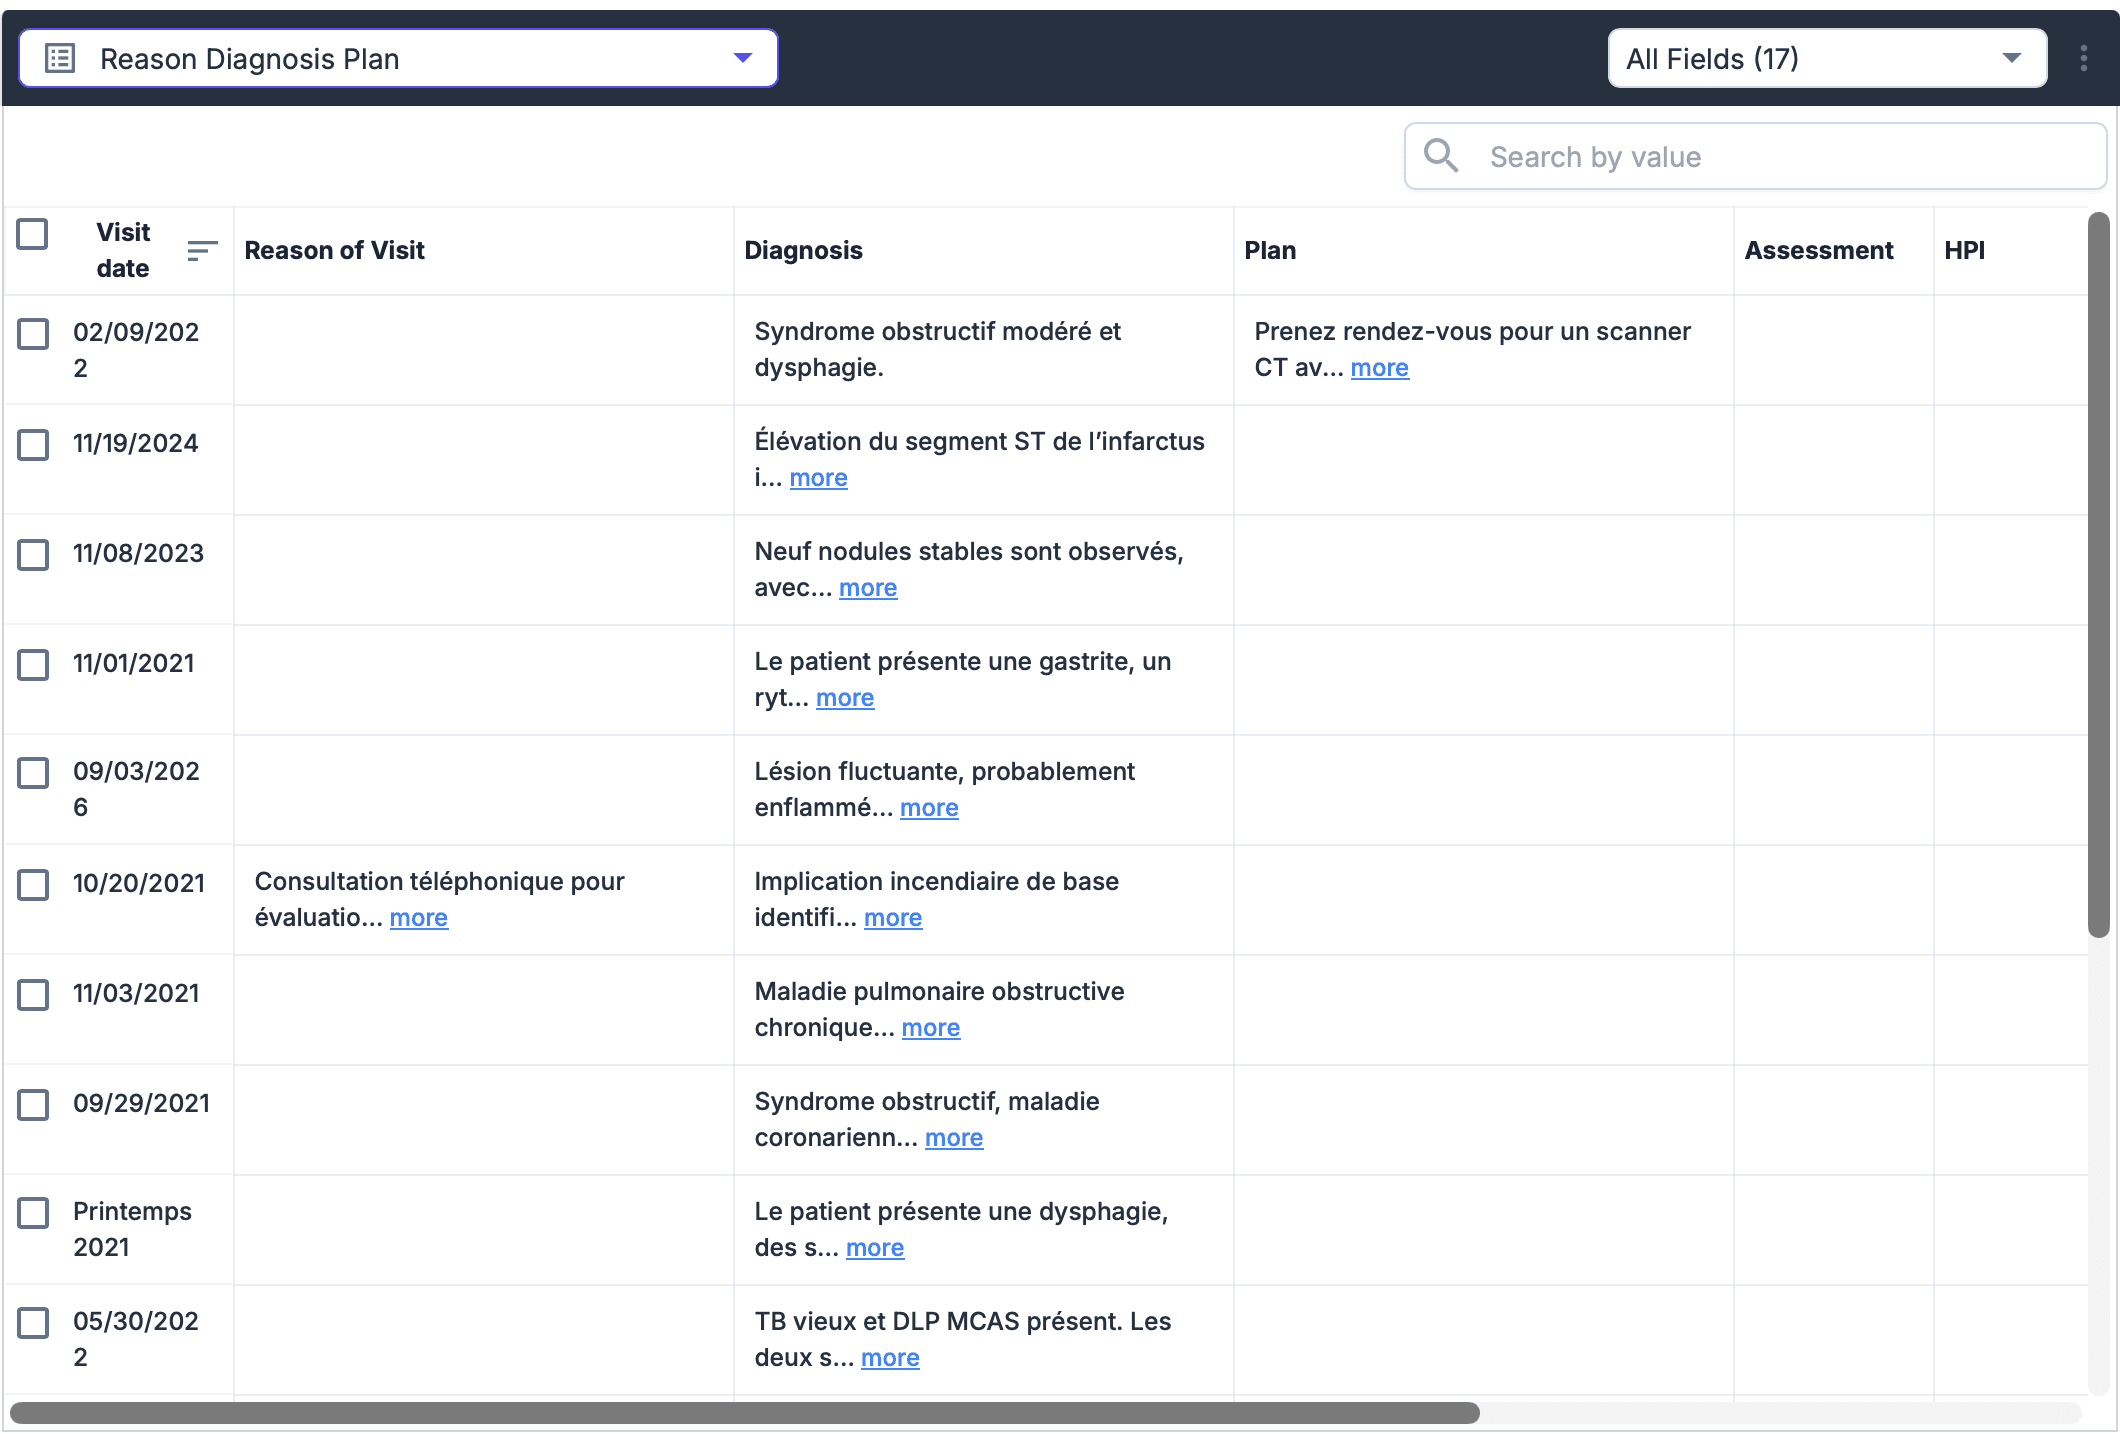Viewport: 2120px width, 1434px height.
Task: Check the 11/19/2024 visit row
Action: coord(33,445)
